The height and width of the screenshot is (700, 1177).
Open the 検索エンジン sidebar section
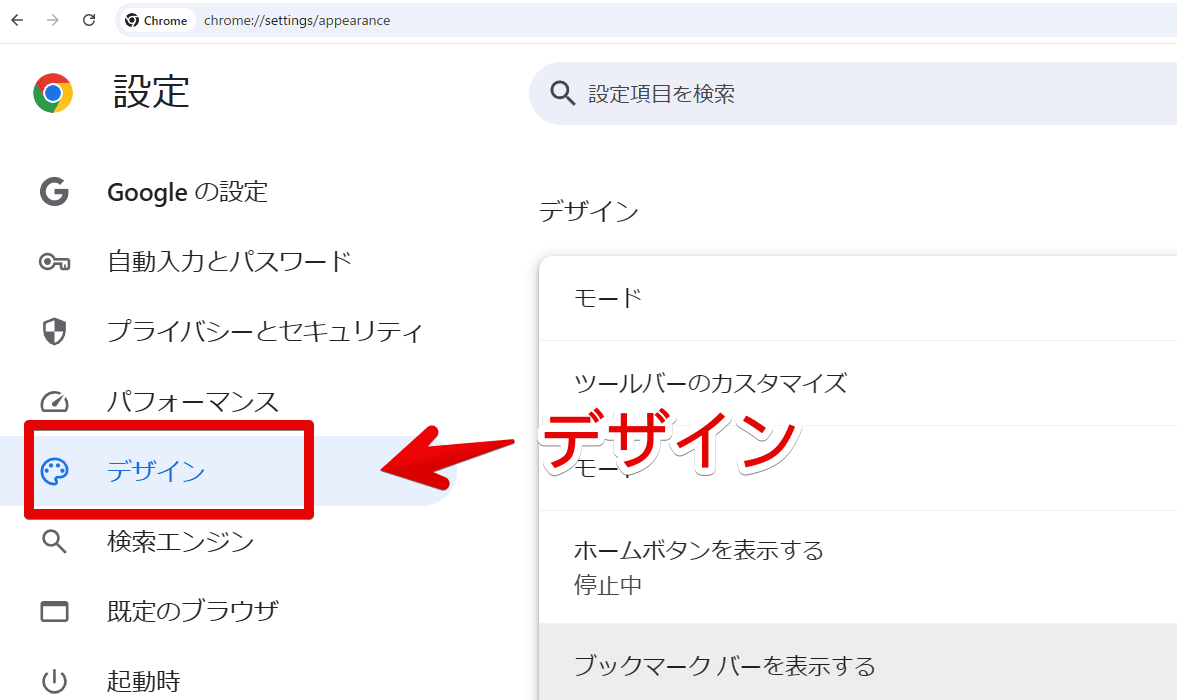coord(180,542)
